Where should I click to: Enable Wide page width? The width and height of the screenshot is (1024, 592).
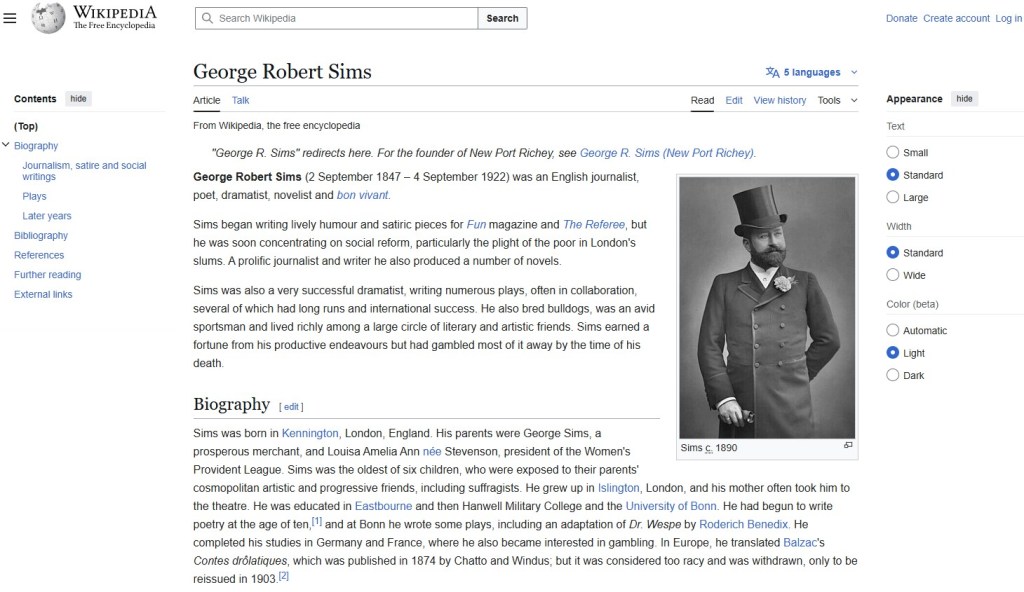893,275
